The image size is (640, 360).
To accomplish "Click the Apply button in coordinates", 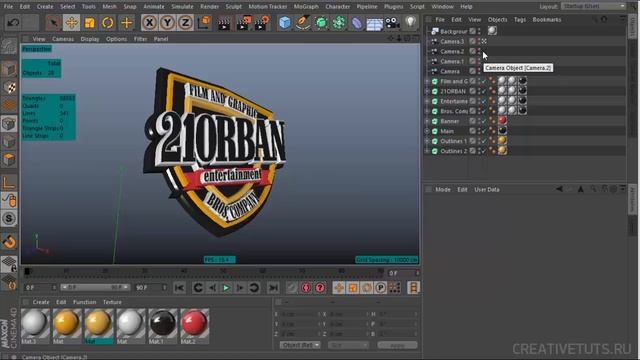I will [x=397, y=345].
